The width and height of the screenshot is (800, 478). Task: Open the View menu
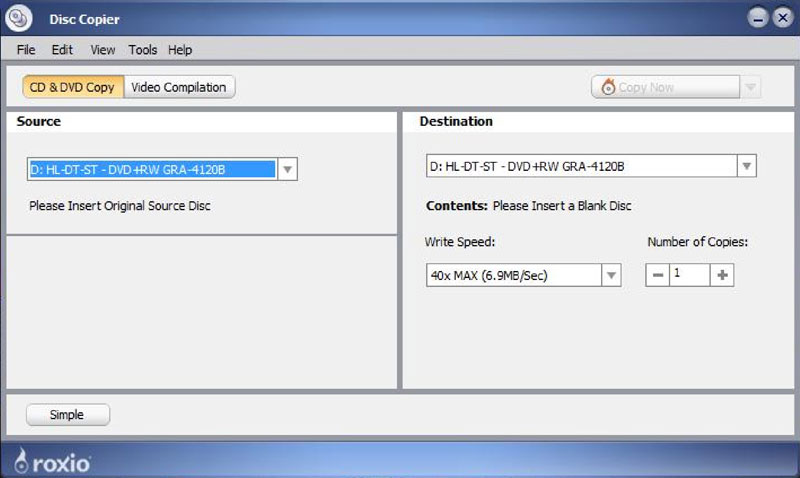103,50
